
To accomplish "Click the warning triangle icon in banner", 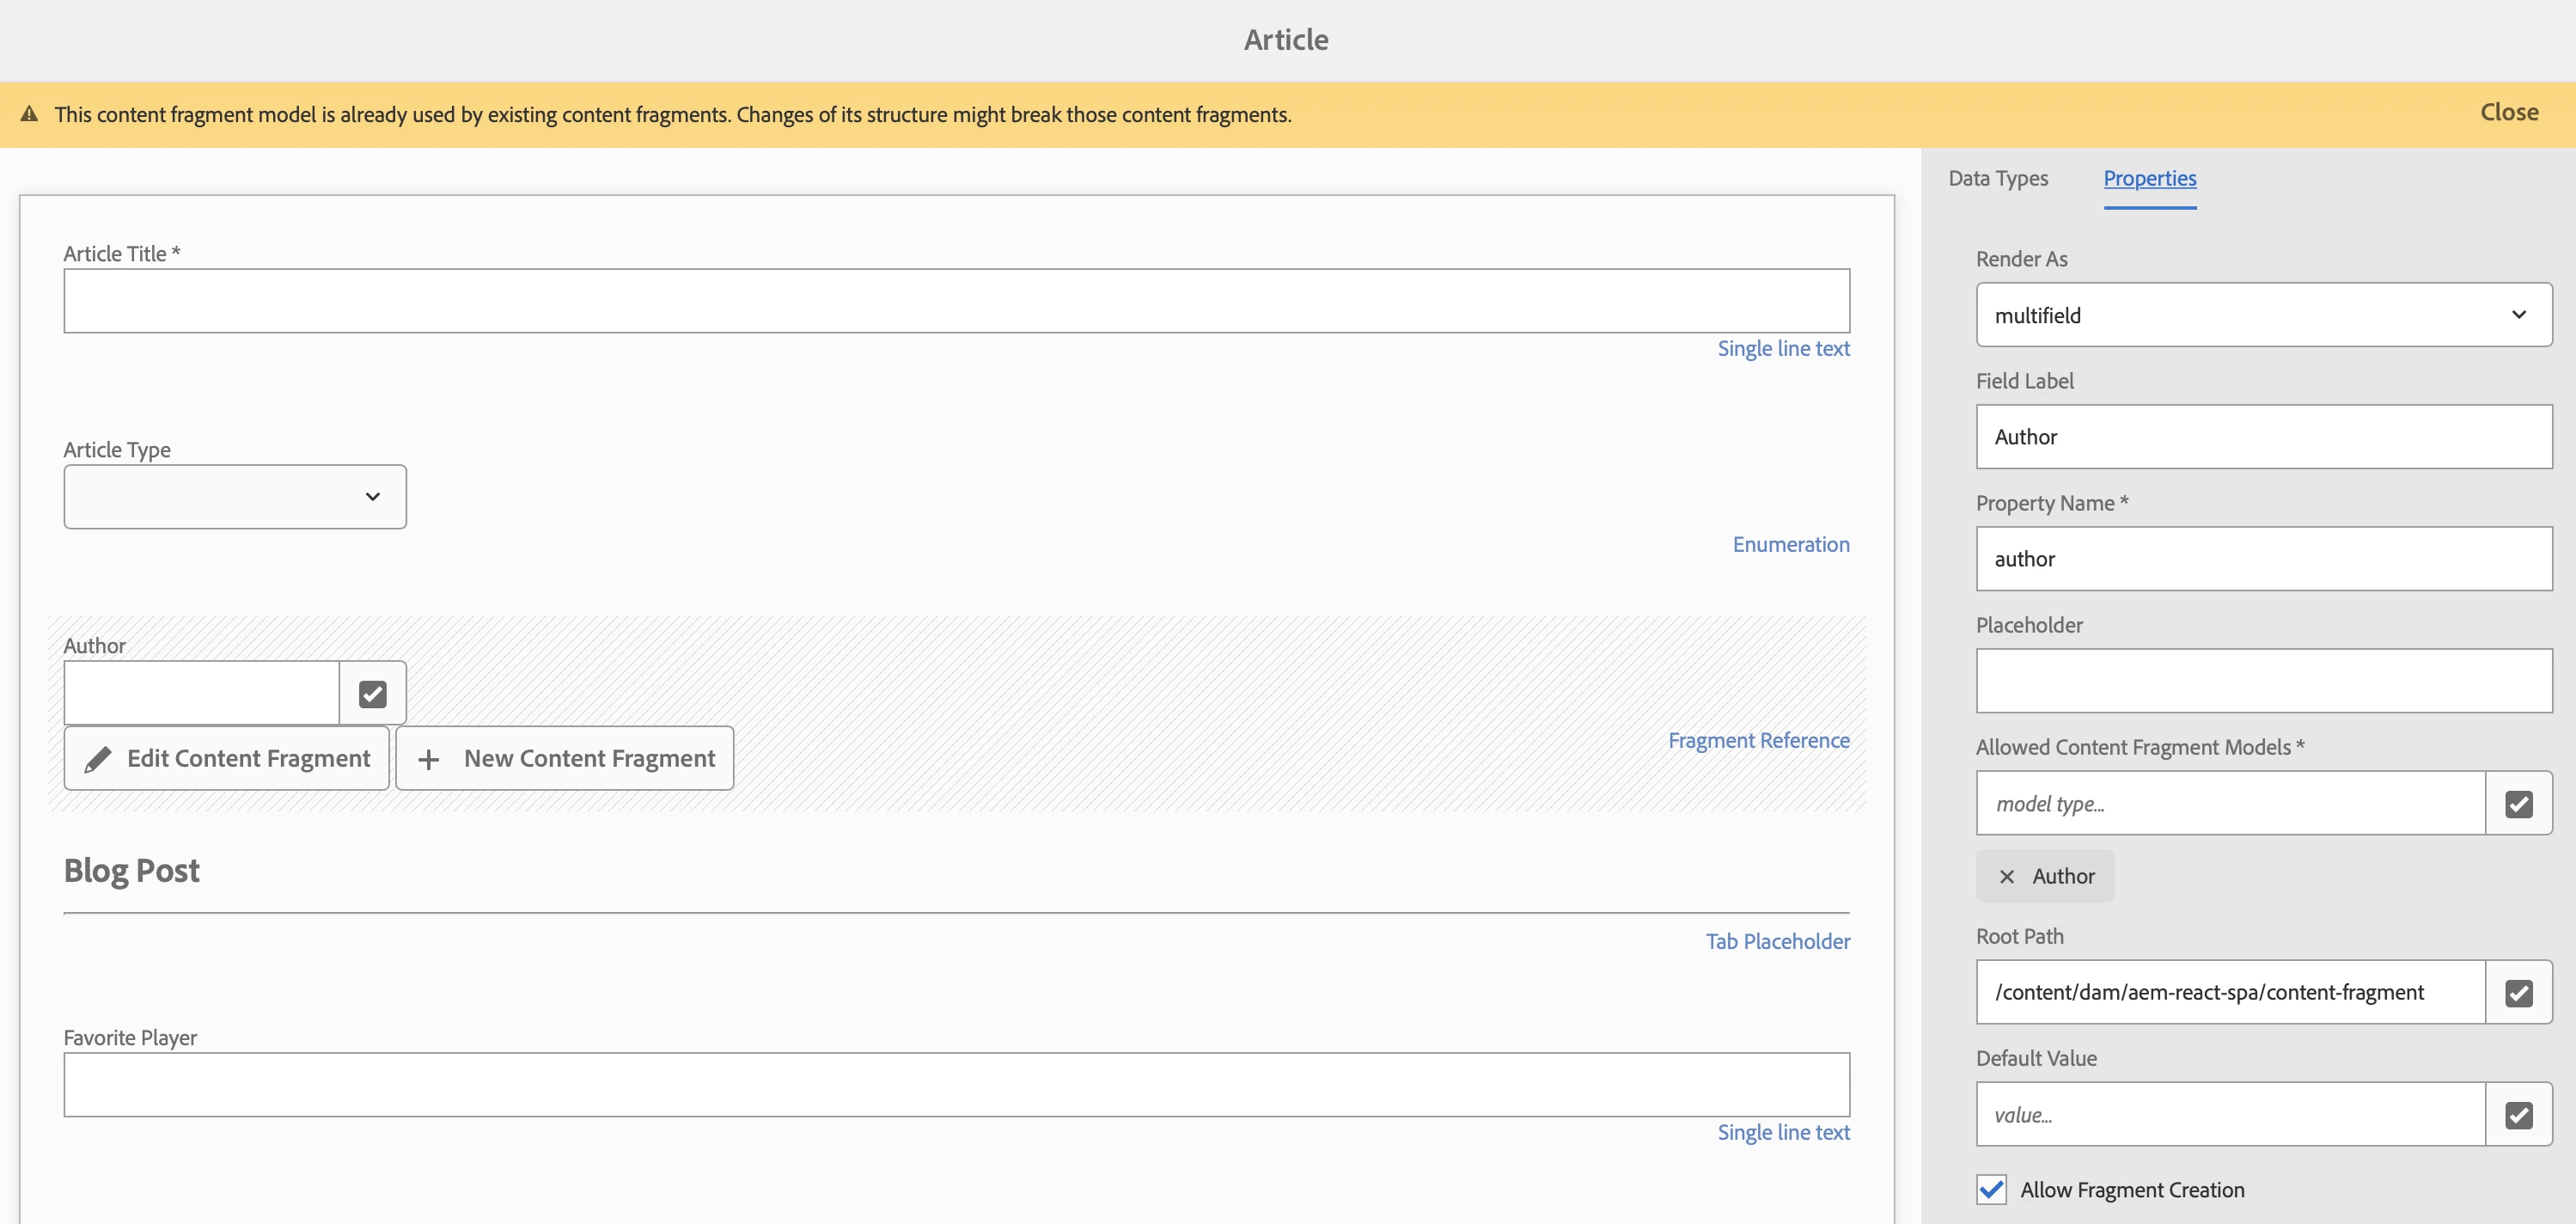I will (30, 114).
